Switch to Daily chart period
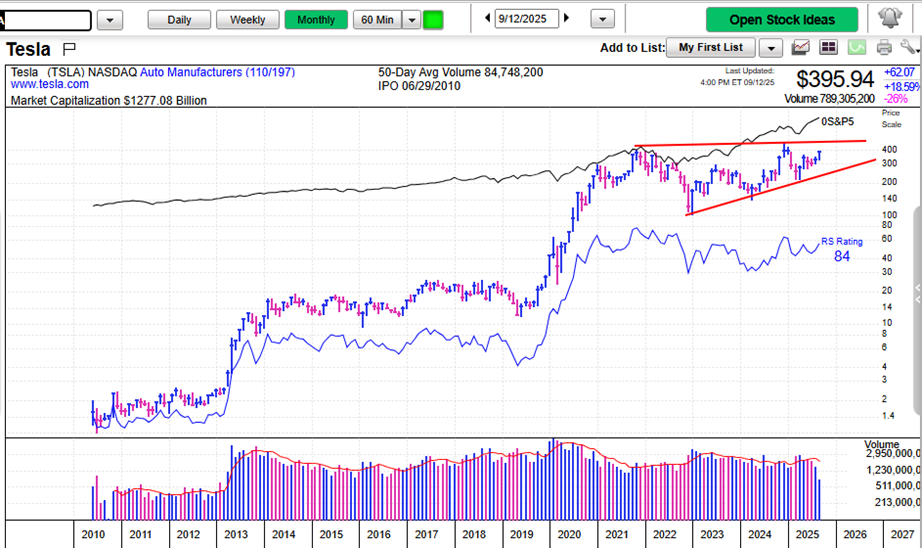 [x=179, y=19]
